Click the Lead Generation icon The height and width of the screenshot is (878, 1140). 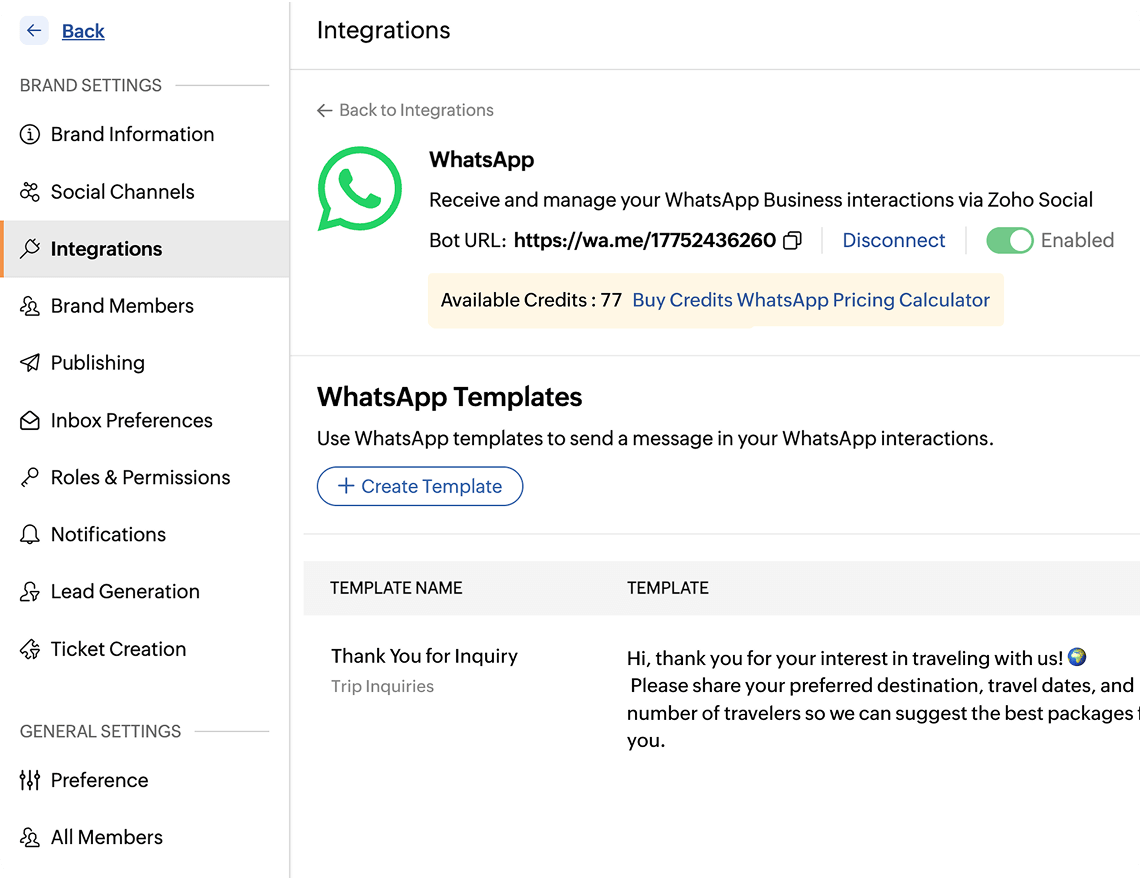30,592
